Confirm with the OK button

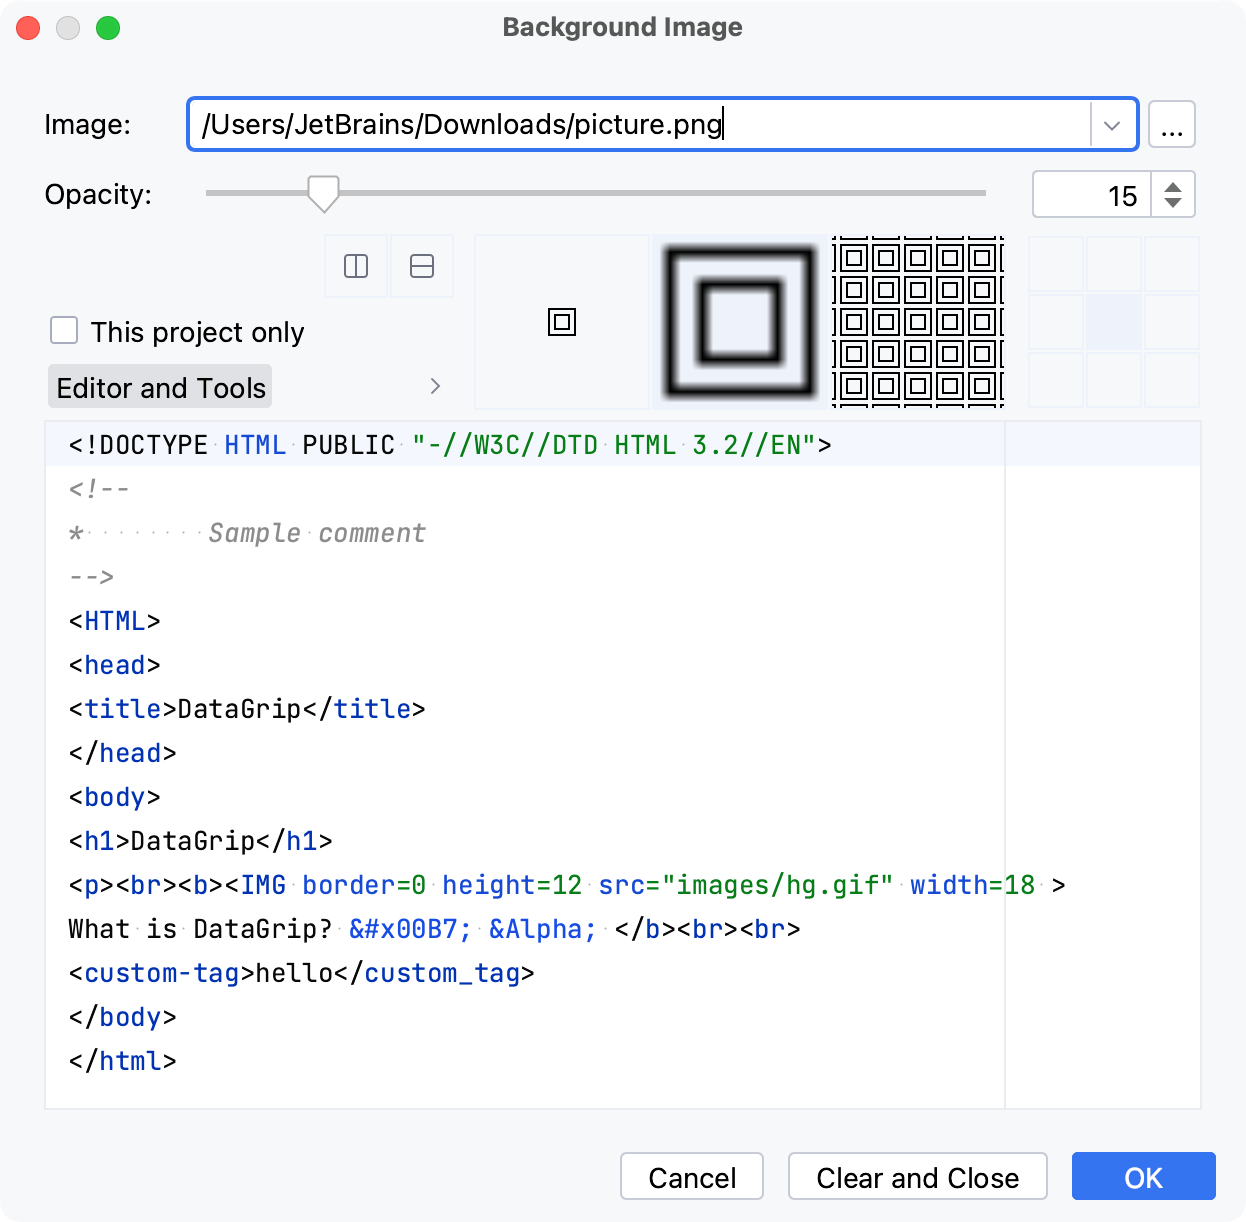coord(1143,1177)
